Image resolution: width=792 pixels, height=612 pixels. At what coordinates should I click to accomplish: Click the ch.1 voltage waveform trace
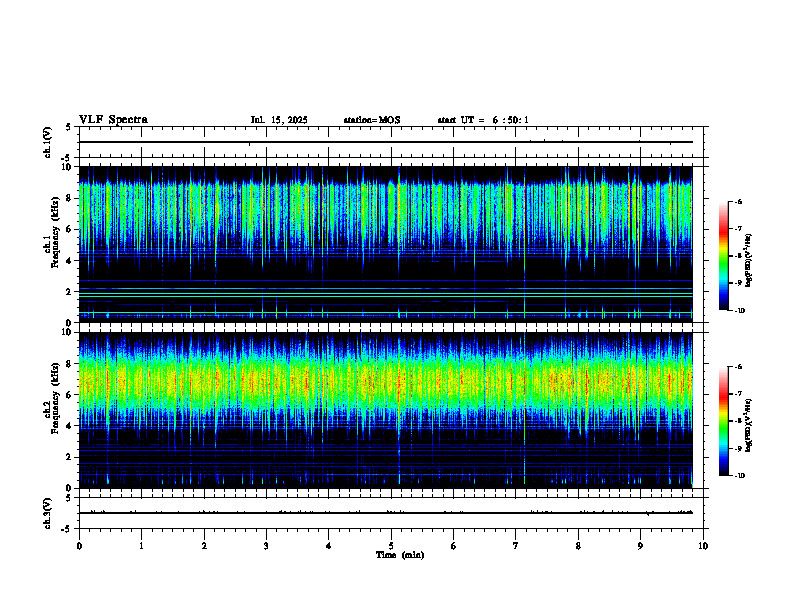[386, 142]
